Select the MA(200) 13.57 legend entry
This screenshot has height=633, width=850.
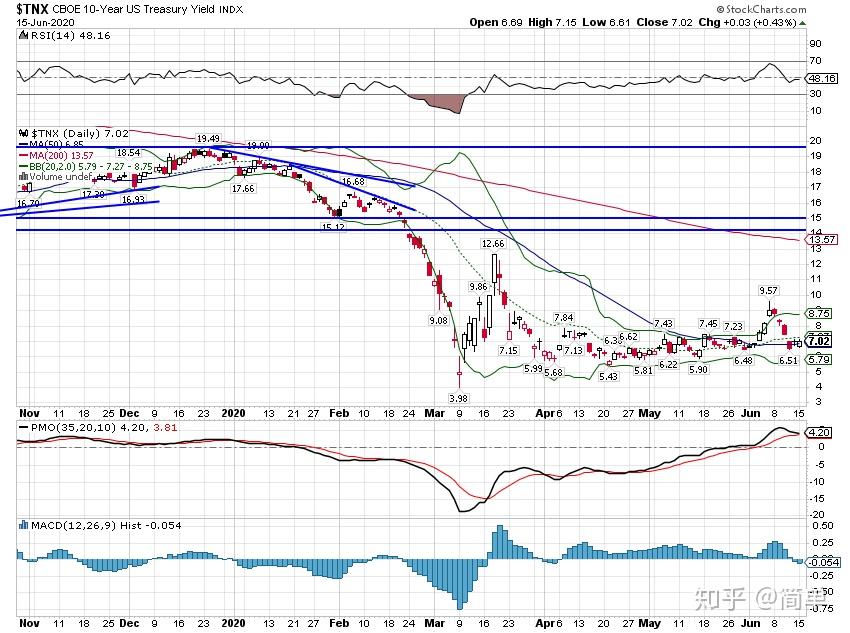56,156
